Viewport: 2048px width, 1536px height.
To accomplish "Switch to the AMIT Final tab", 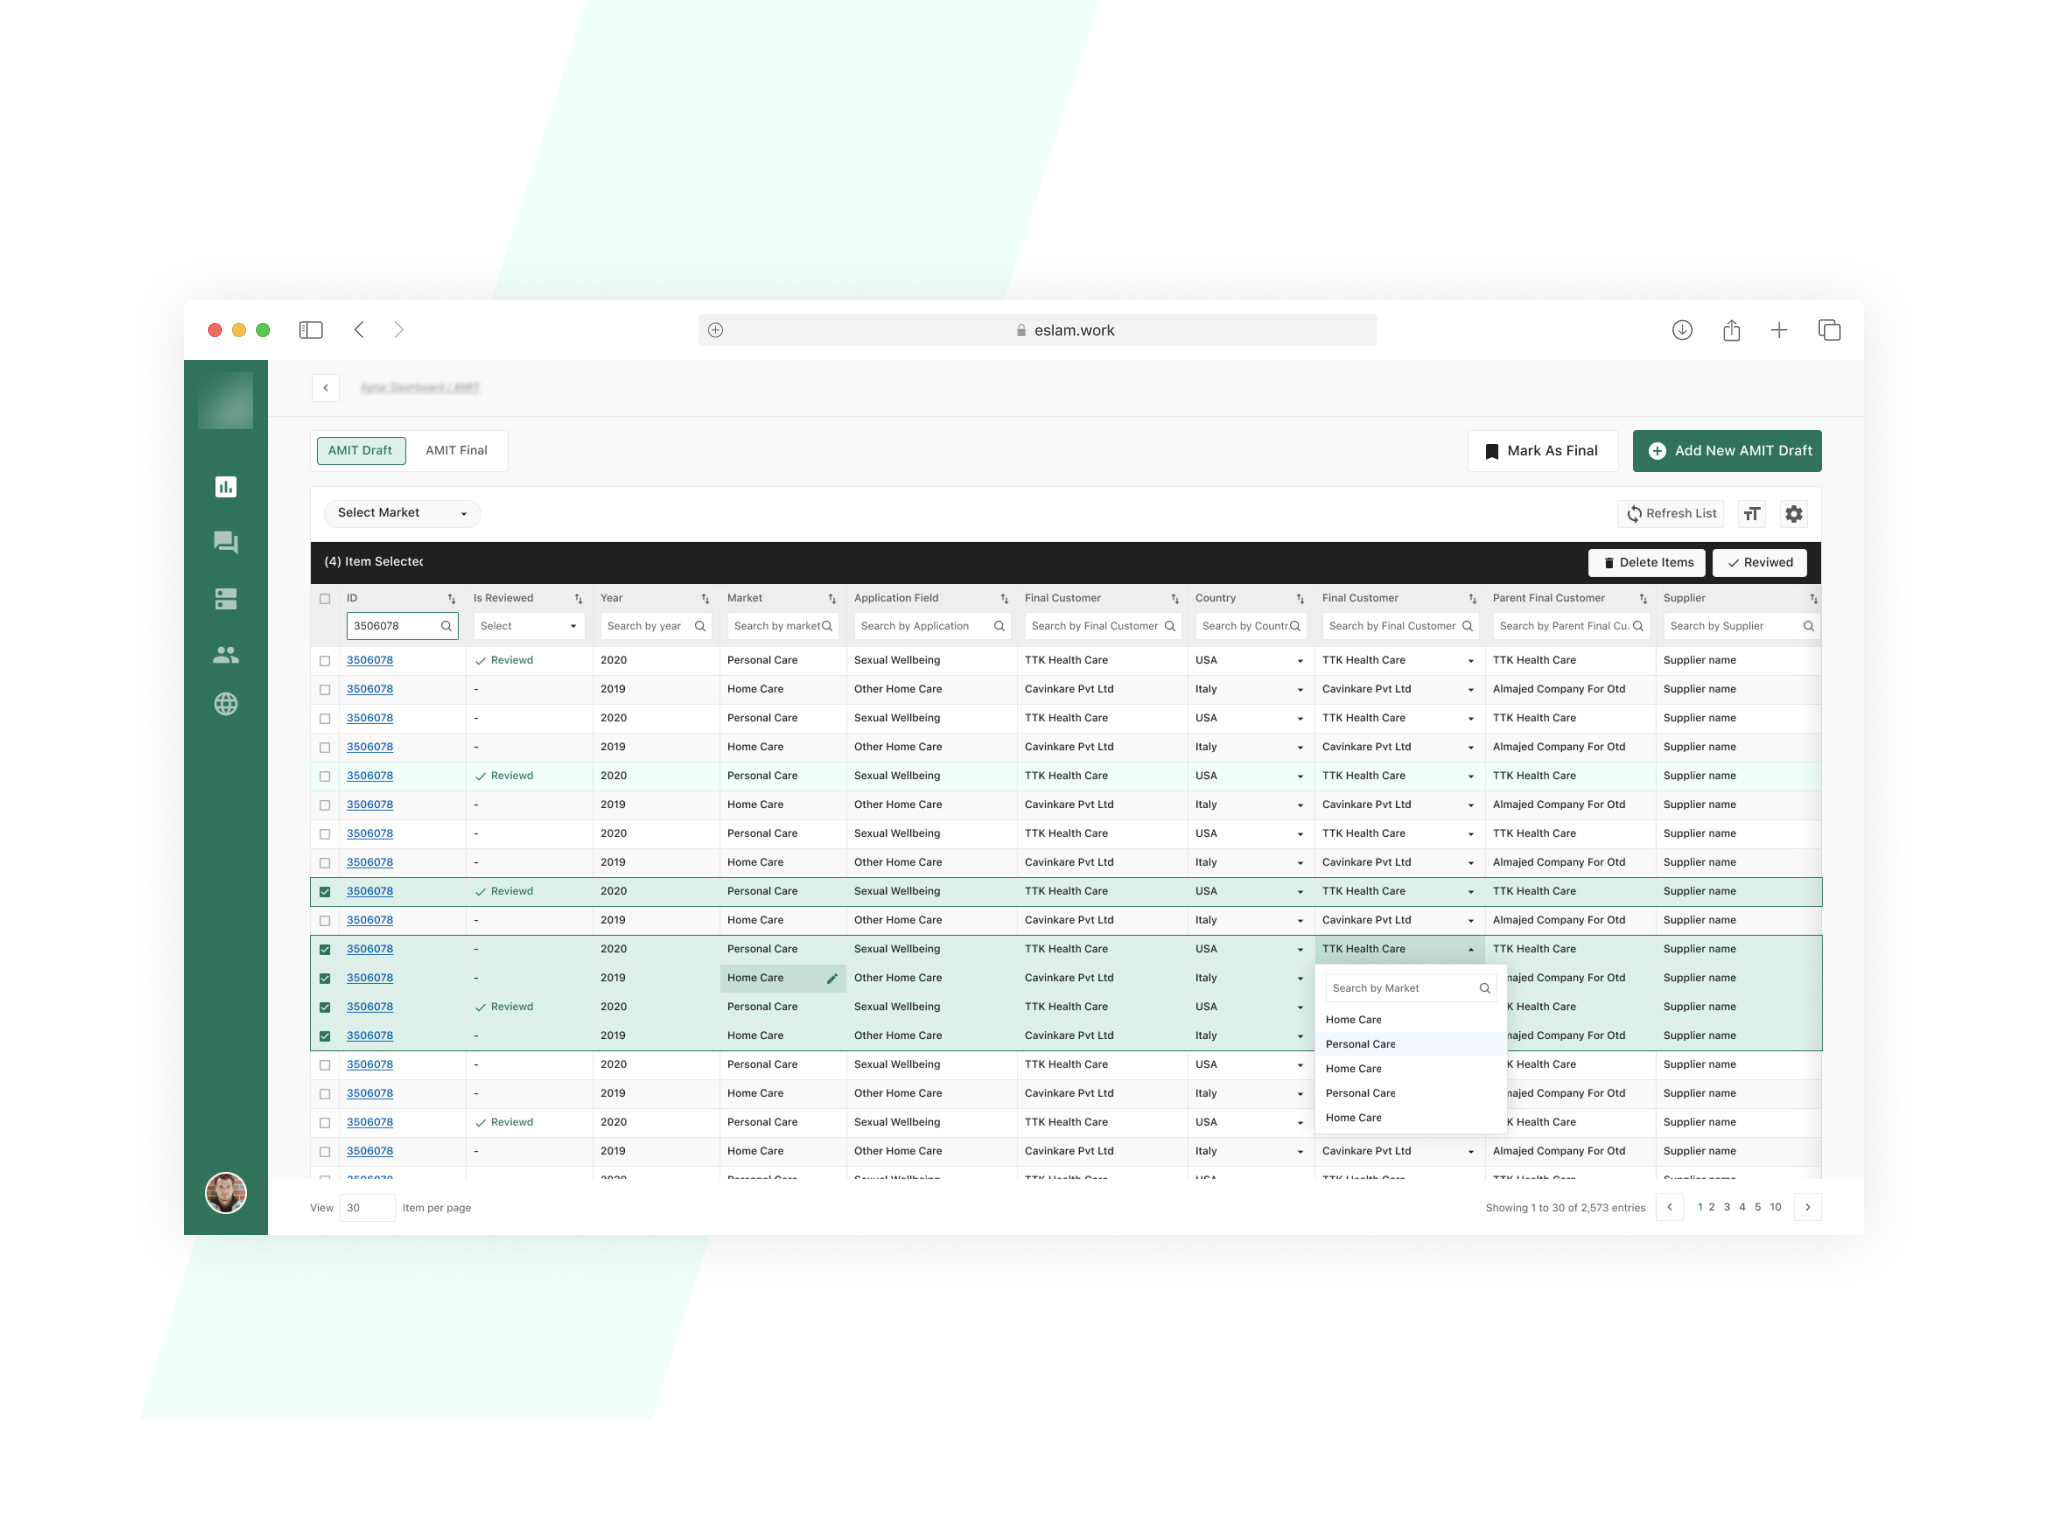I will (456, 450).
